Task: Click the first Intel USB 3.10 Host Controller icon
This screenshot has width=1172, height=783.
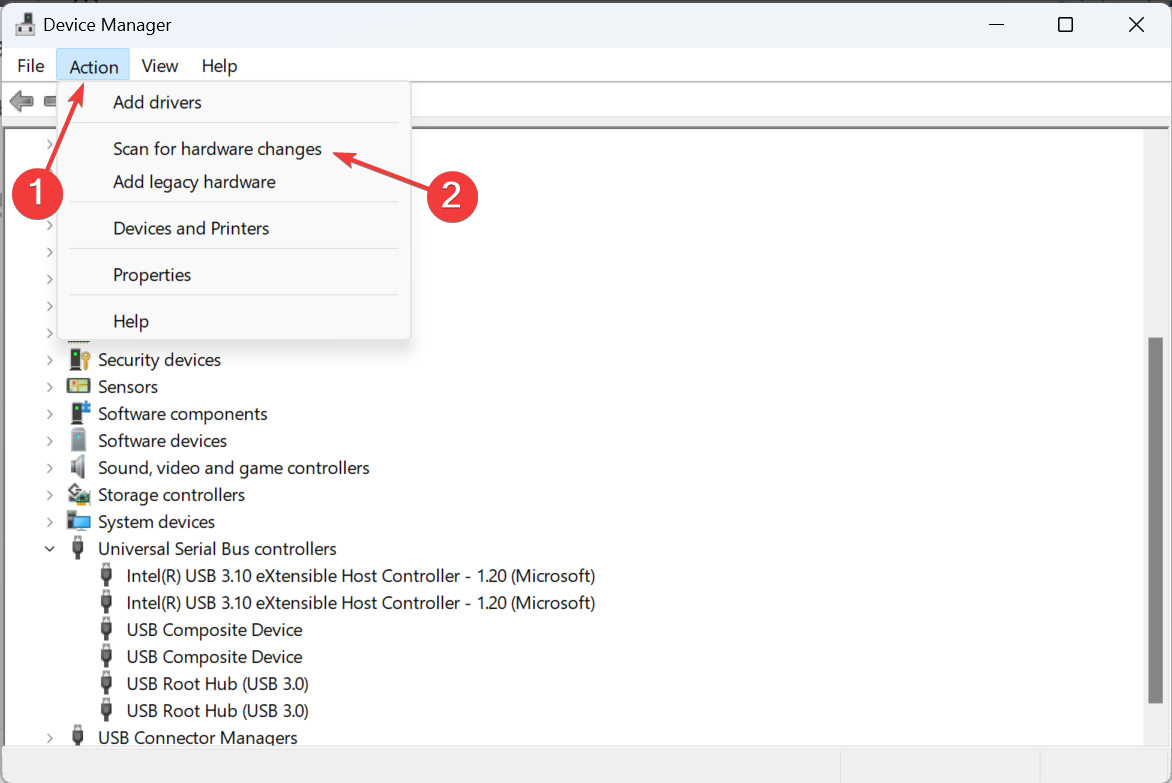Action: 106,575
